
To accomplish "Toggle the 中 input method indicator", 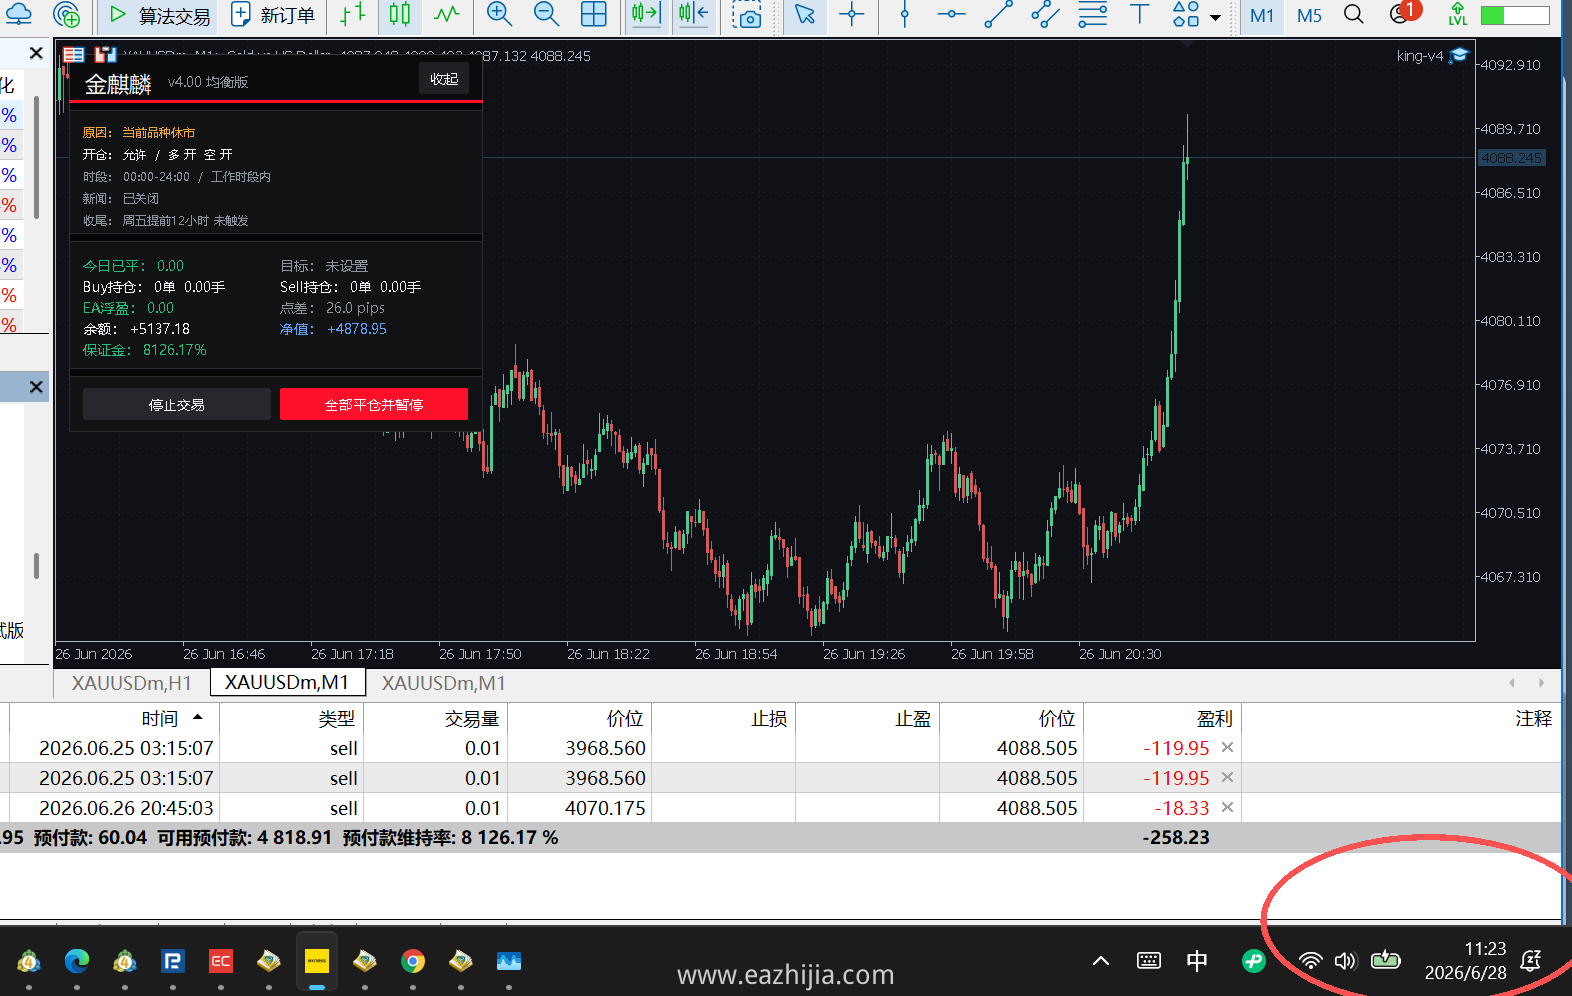I will [1197, 961].
